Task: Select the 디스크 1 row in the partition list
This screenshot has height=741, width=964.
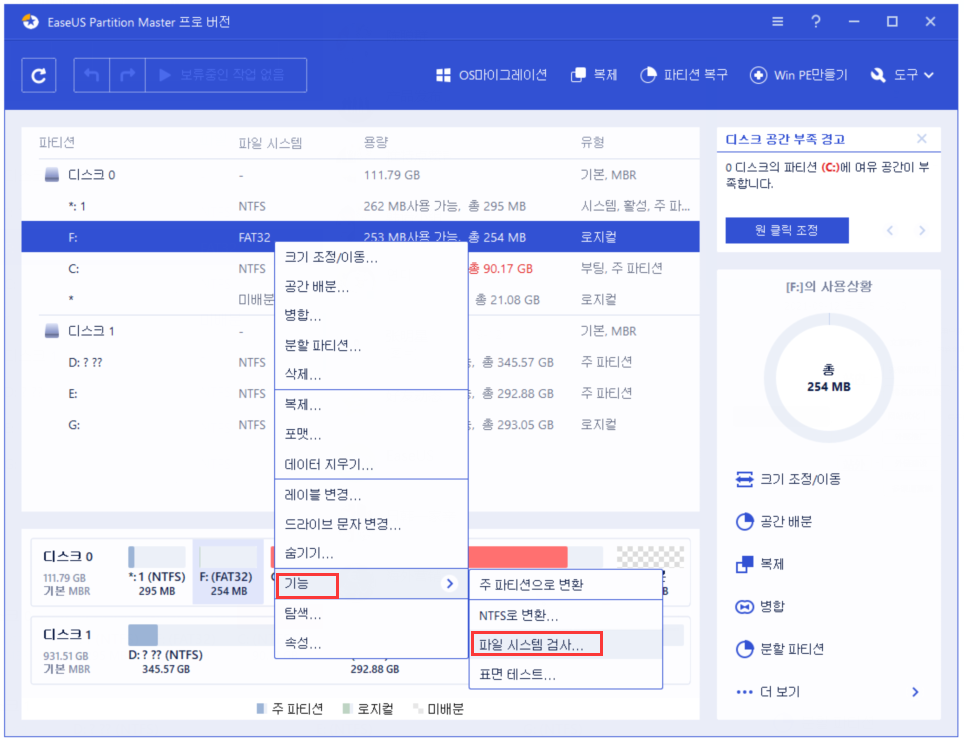Action: pyautogui.click(x=360, y=331)
